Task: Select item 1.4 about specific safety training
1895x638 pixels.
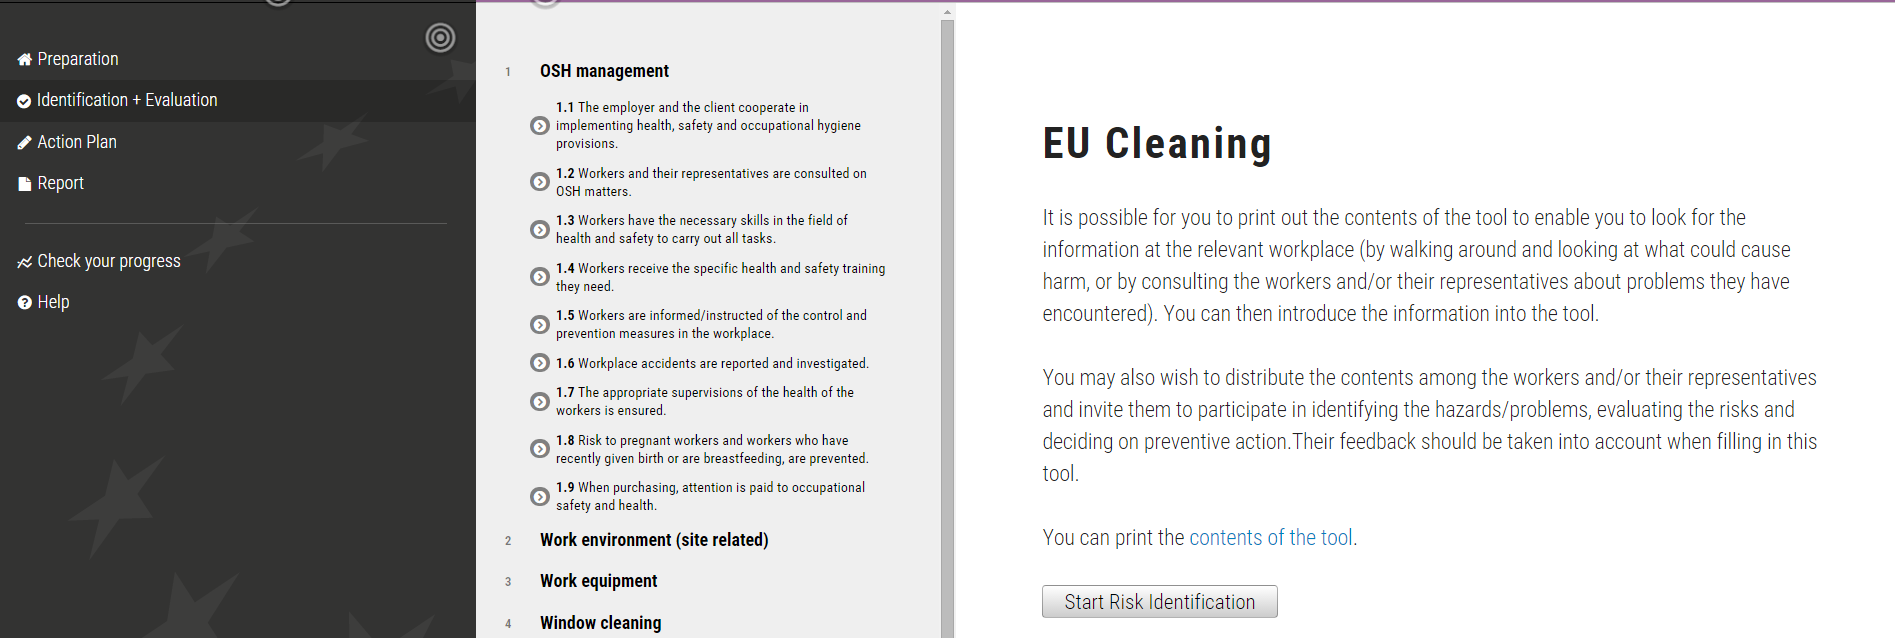Action: [720, 277]
